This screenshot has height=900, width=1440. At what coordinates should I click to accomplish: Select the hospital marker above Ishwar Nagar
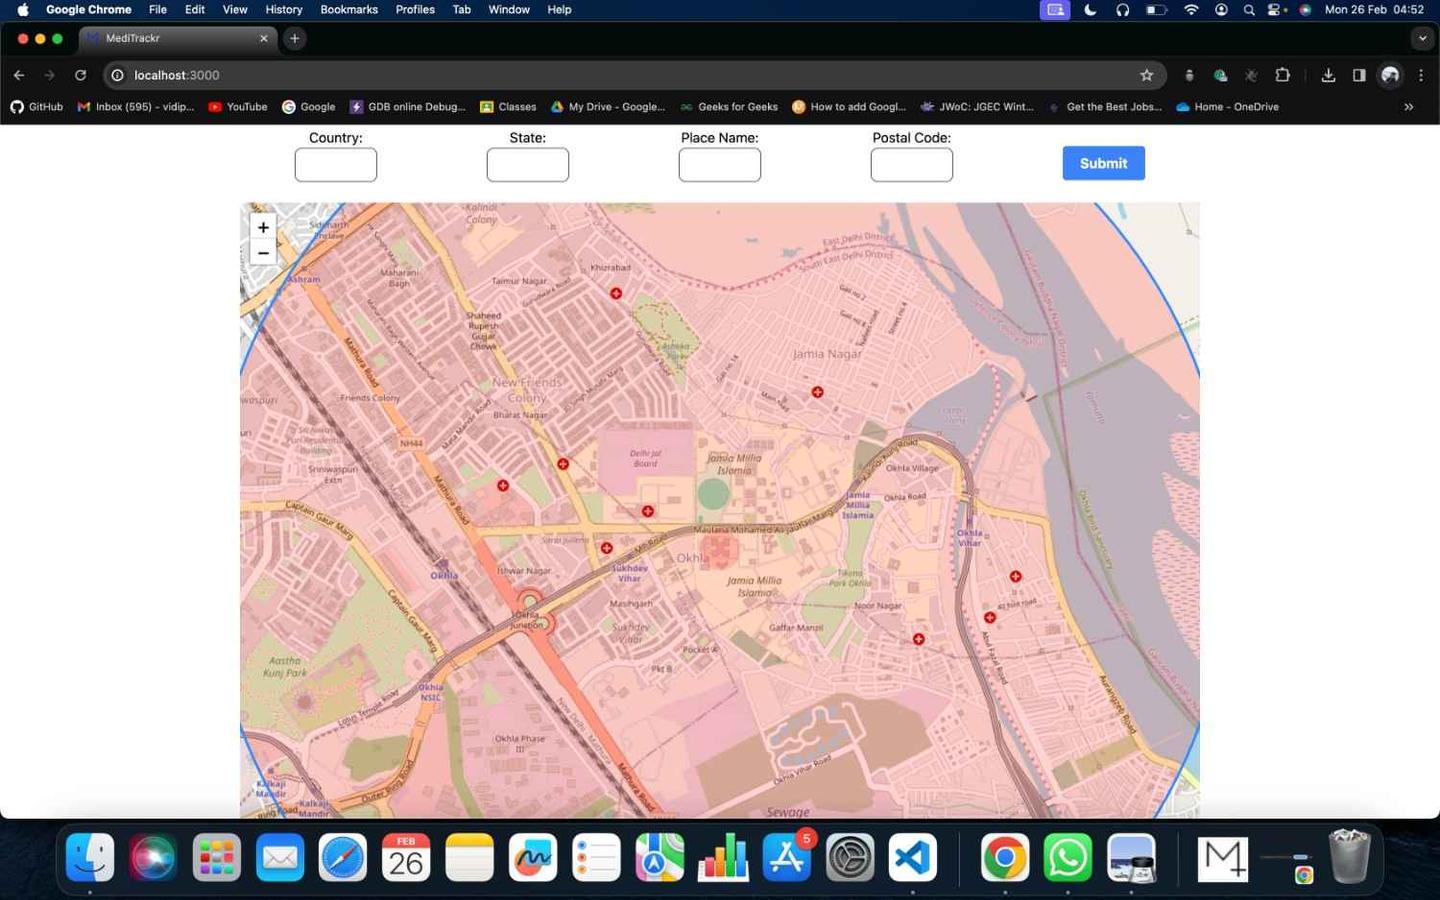tap(503, 485)
